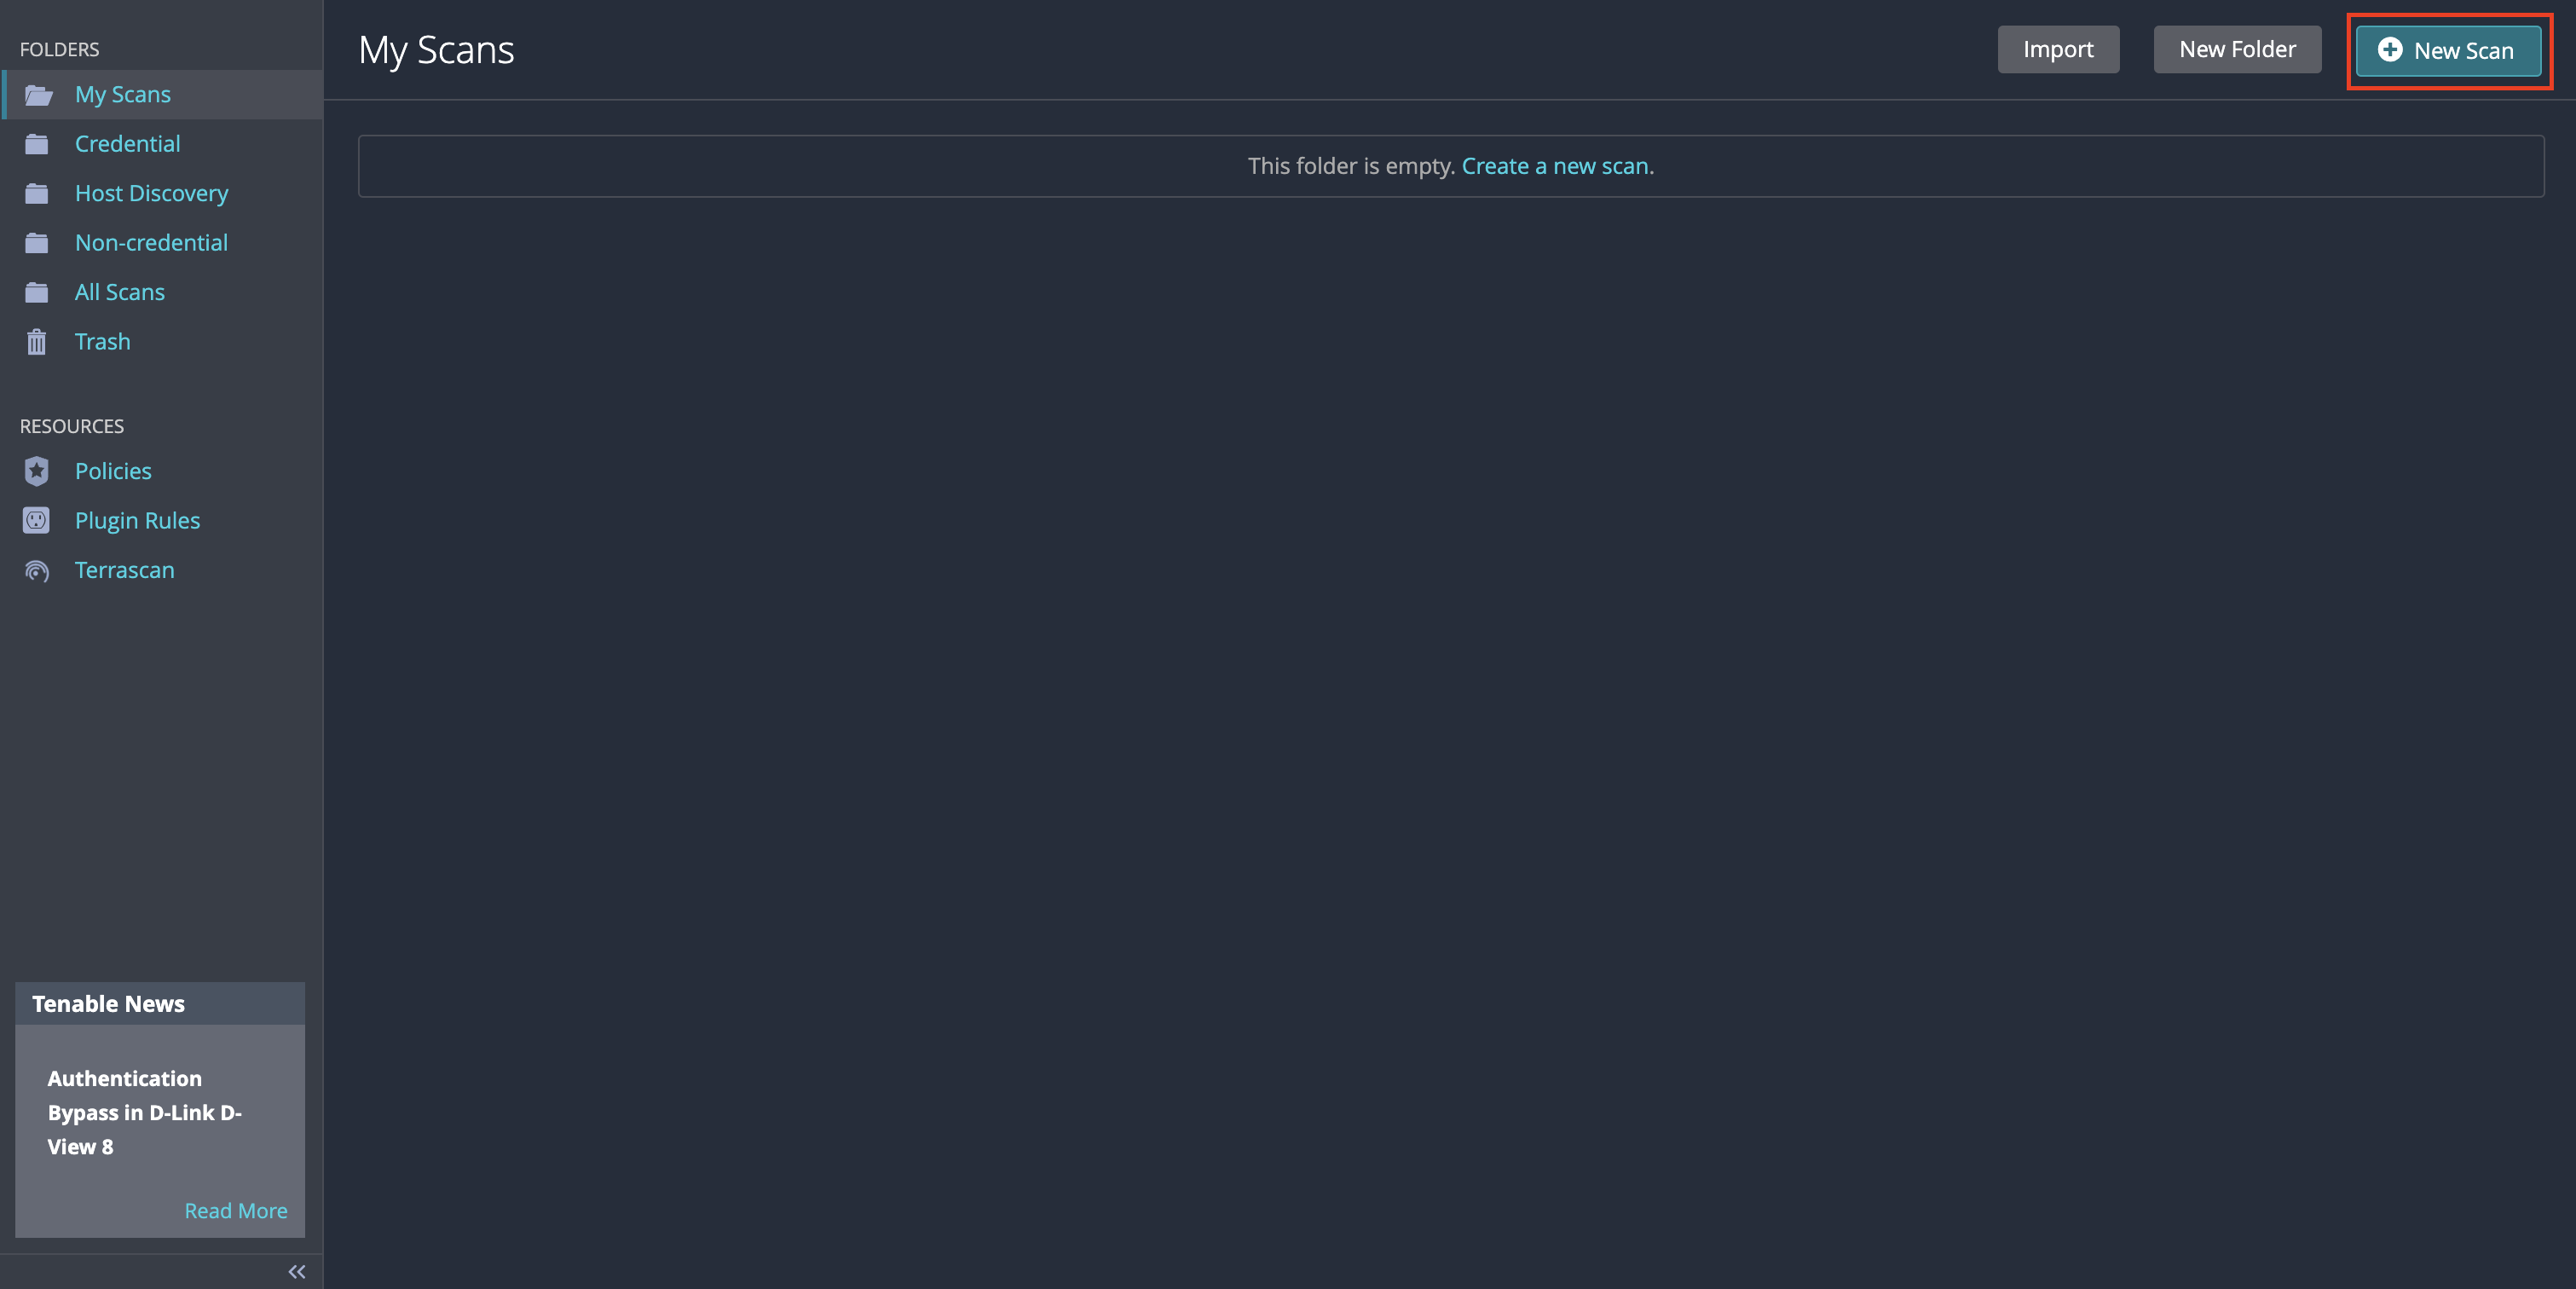Create a folder with New Folder button
Image resolution: width=2576 pixels, height=1289 pixels.
(x=2236, y=48)
